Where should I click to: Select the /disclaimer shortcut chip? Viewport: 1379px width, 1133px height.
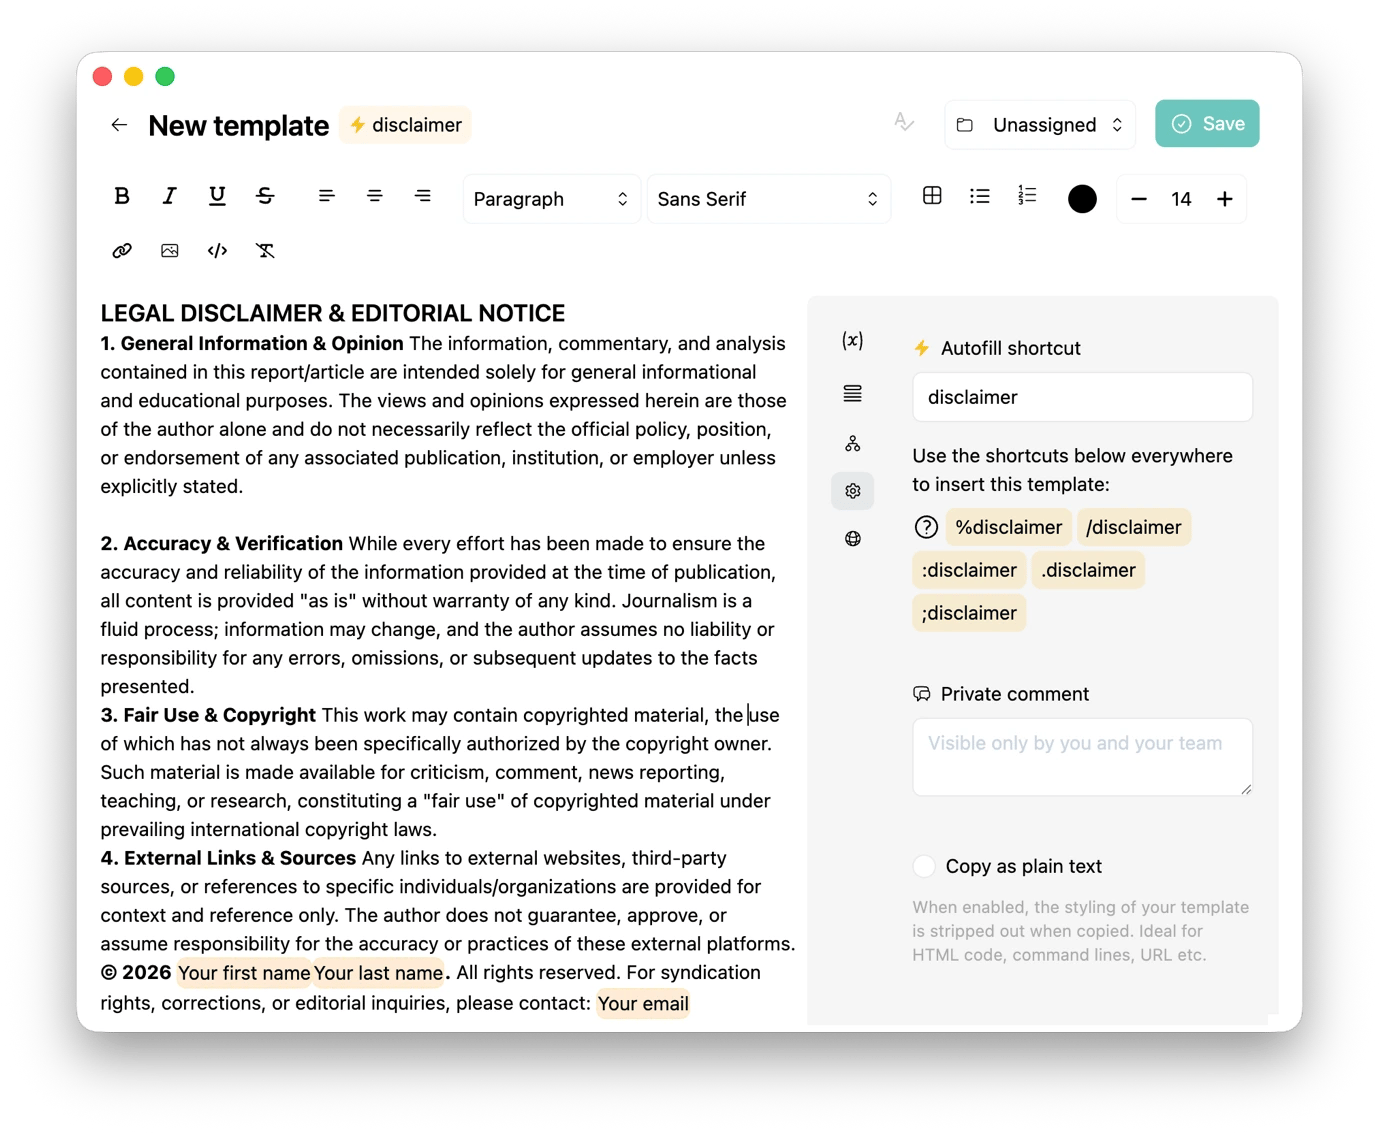[1134, 527]
